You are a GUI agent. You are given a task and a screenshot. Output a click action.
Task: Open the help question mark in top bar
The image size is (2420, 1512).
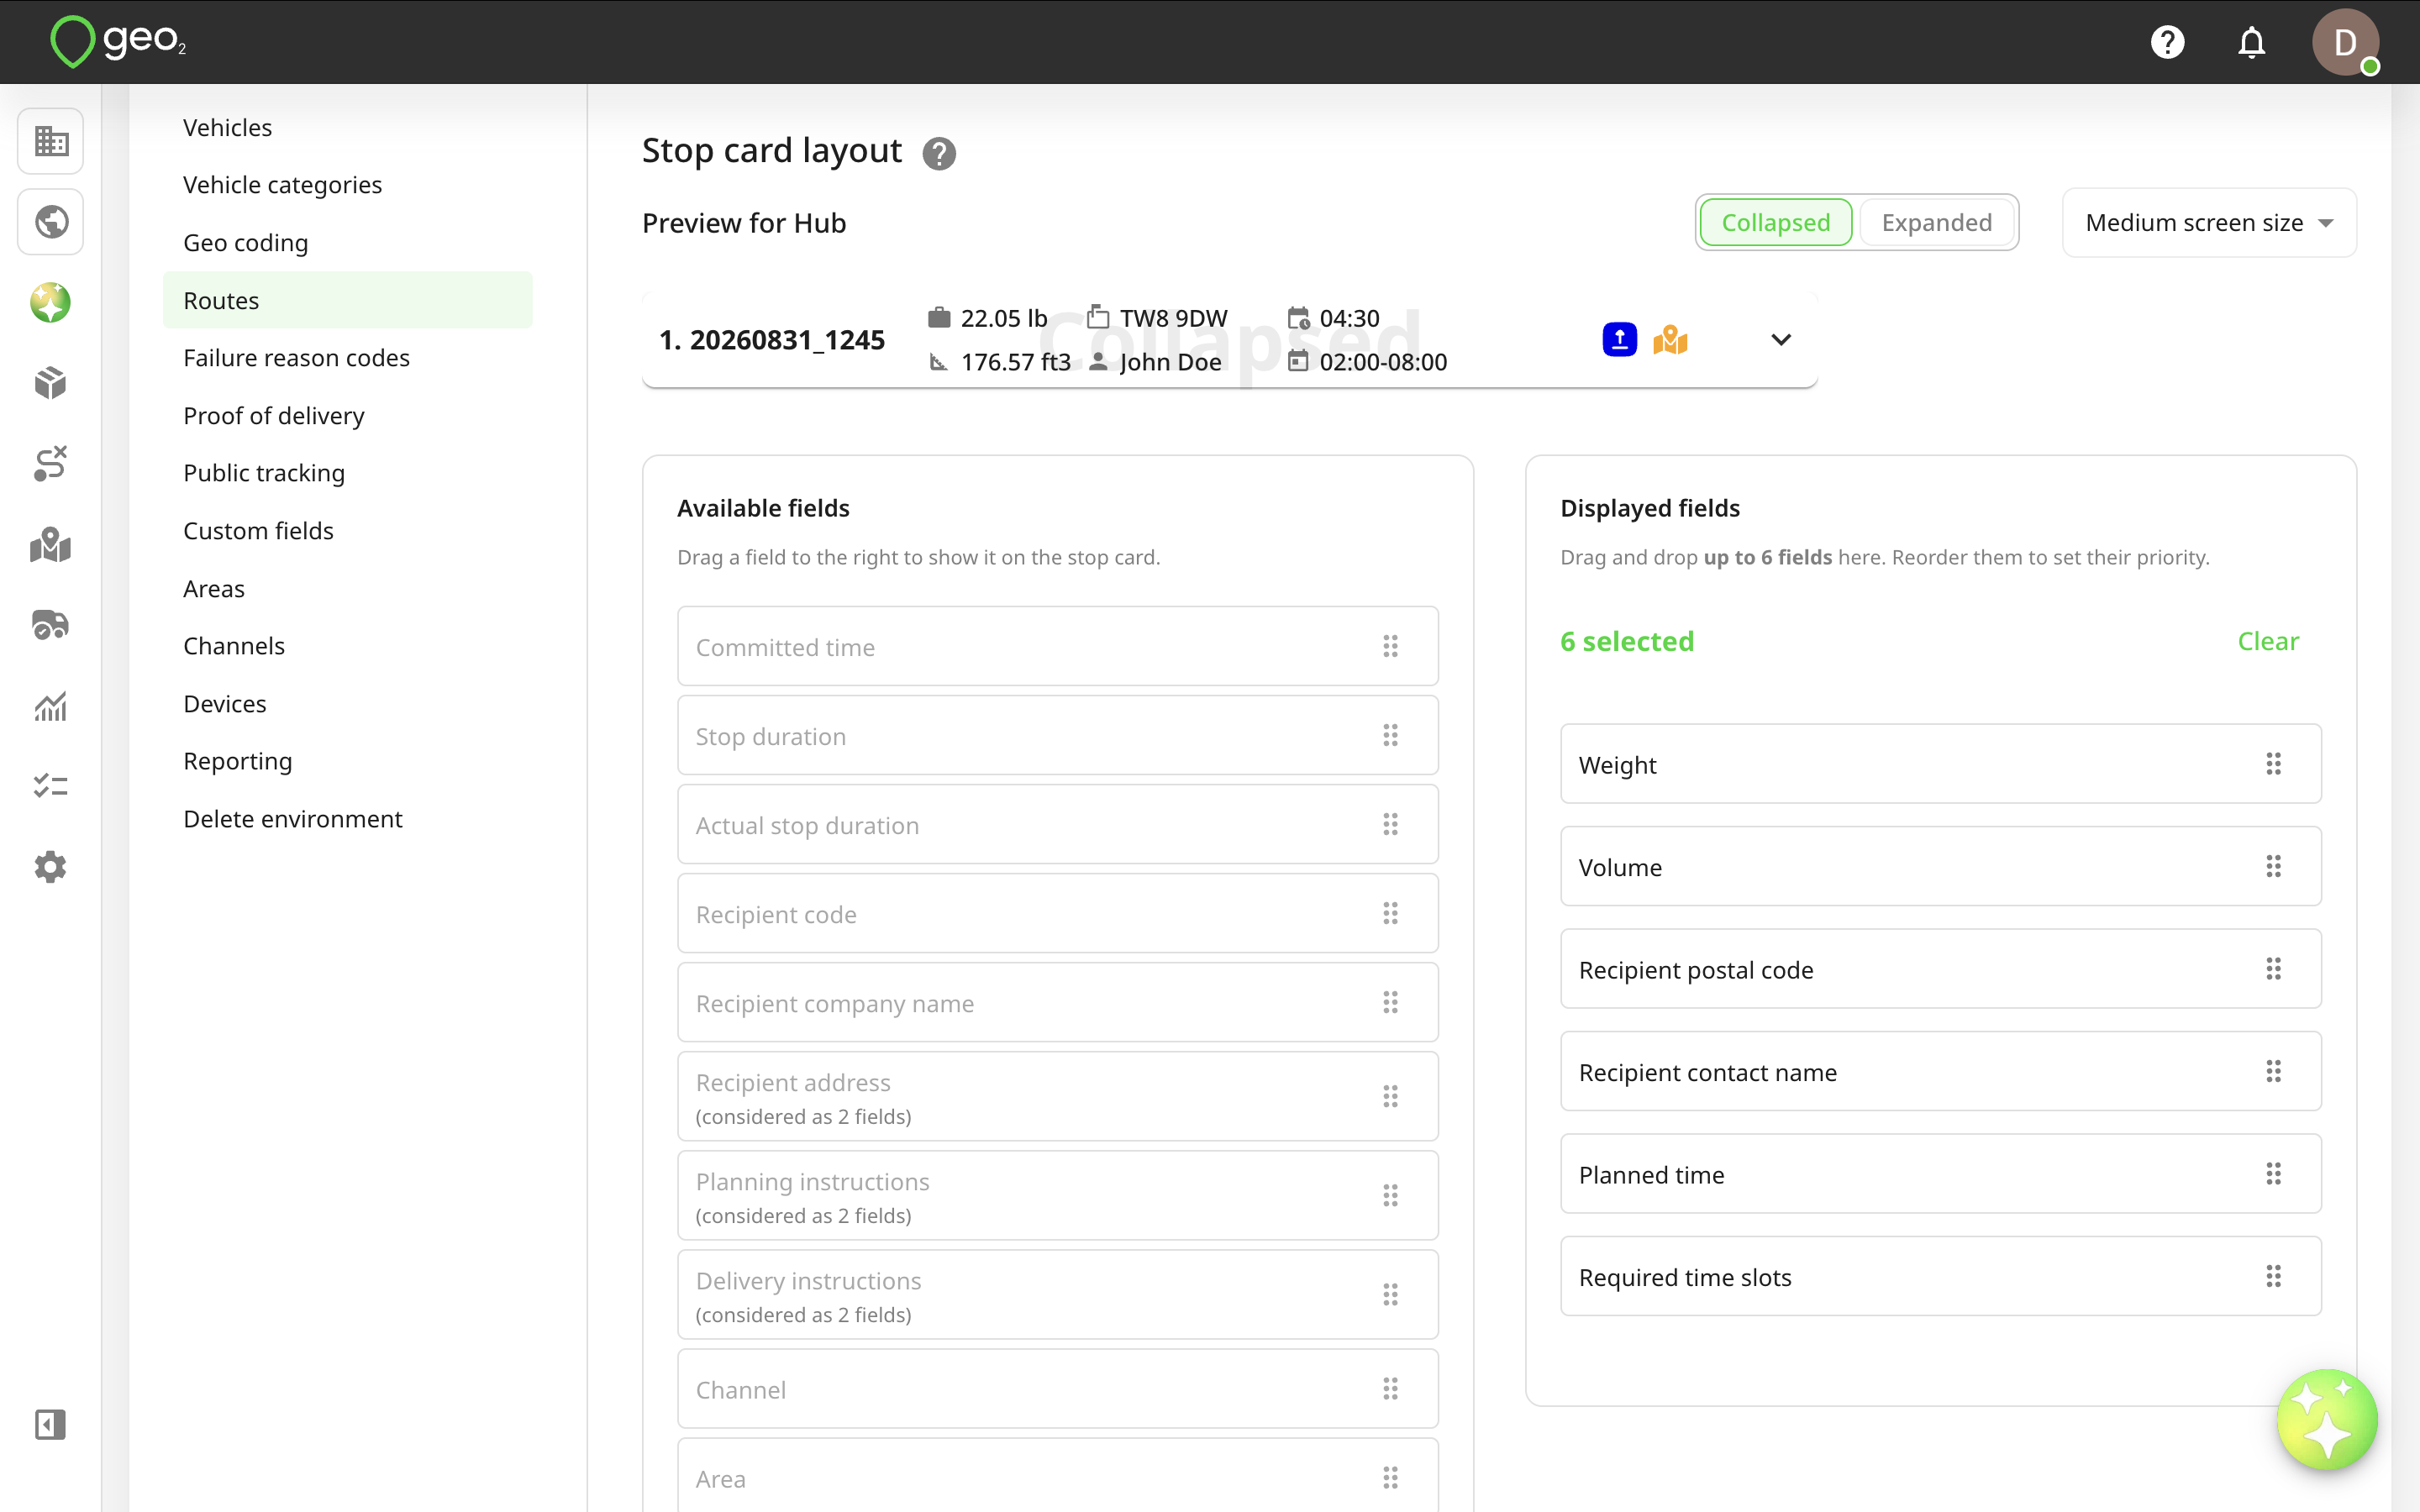click(x=2167, y=42)
